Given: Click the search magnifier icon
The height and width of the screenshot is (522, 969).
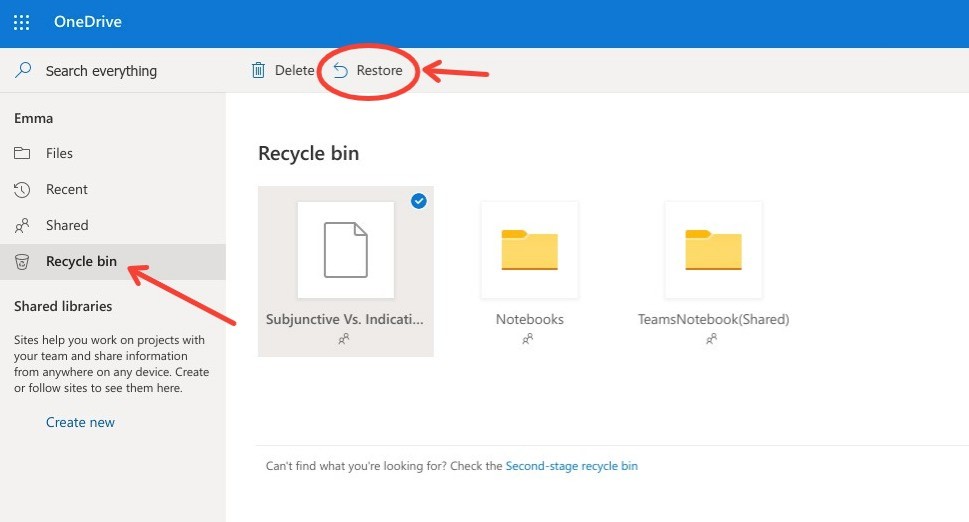Looking at the screenshot, I should point(23,70).
